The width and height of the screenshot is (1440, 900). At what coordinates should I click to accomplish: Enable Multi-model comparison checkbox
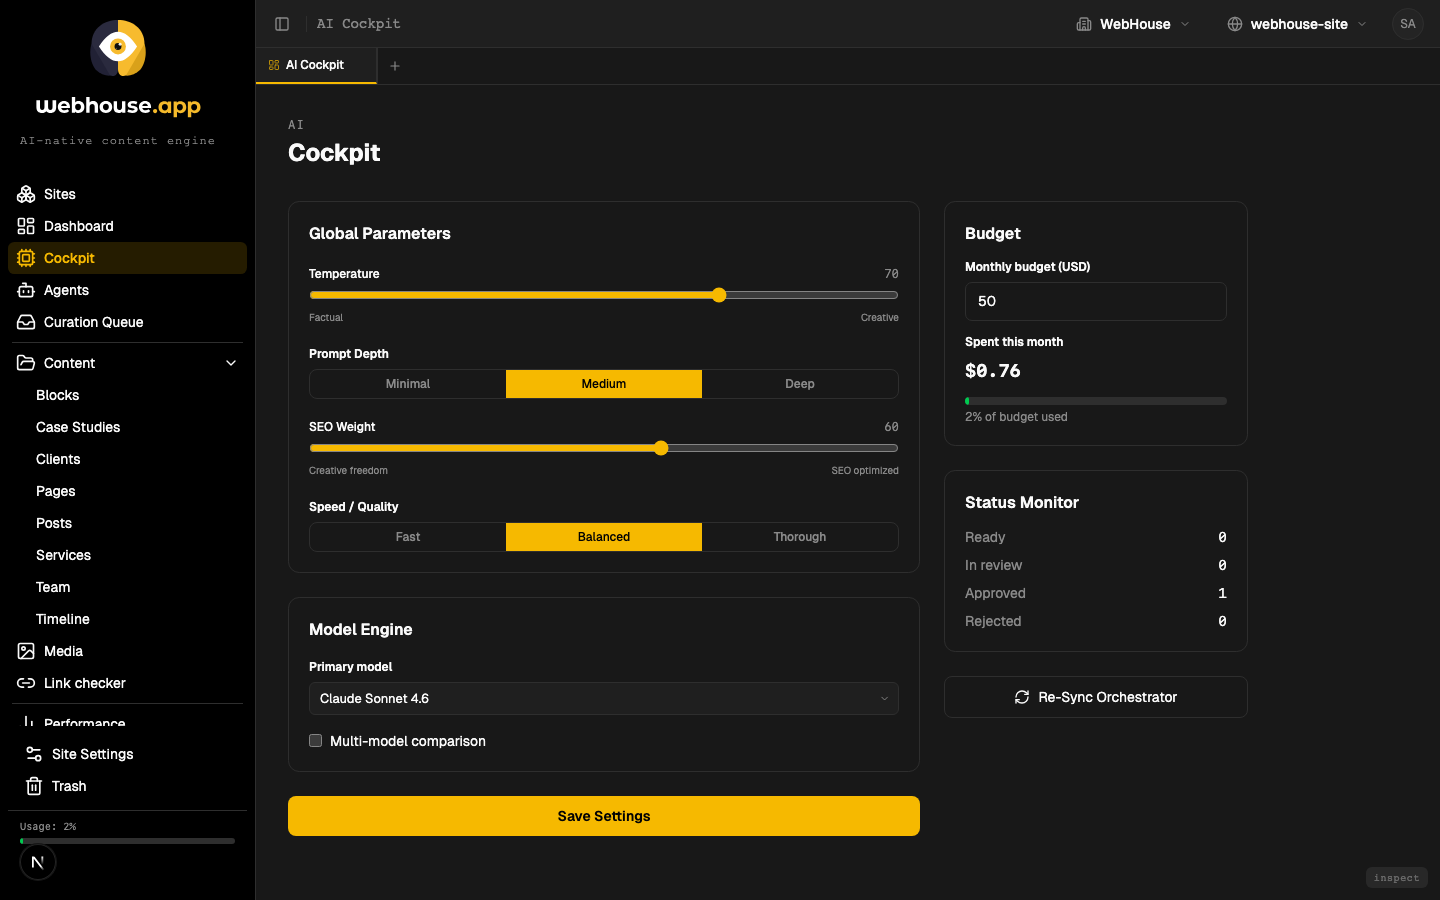(x=316, y=741)
